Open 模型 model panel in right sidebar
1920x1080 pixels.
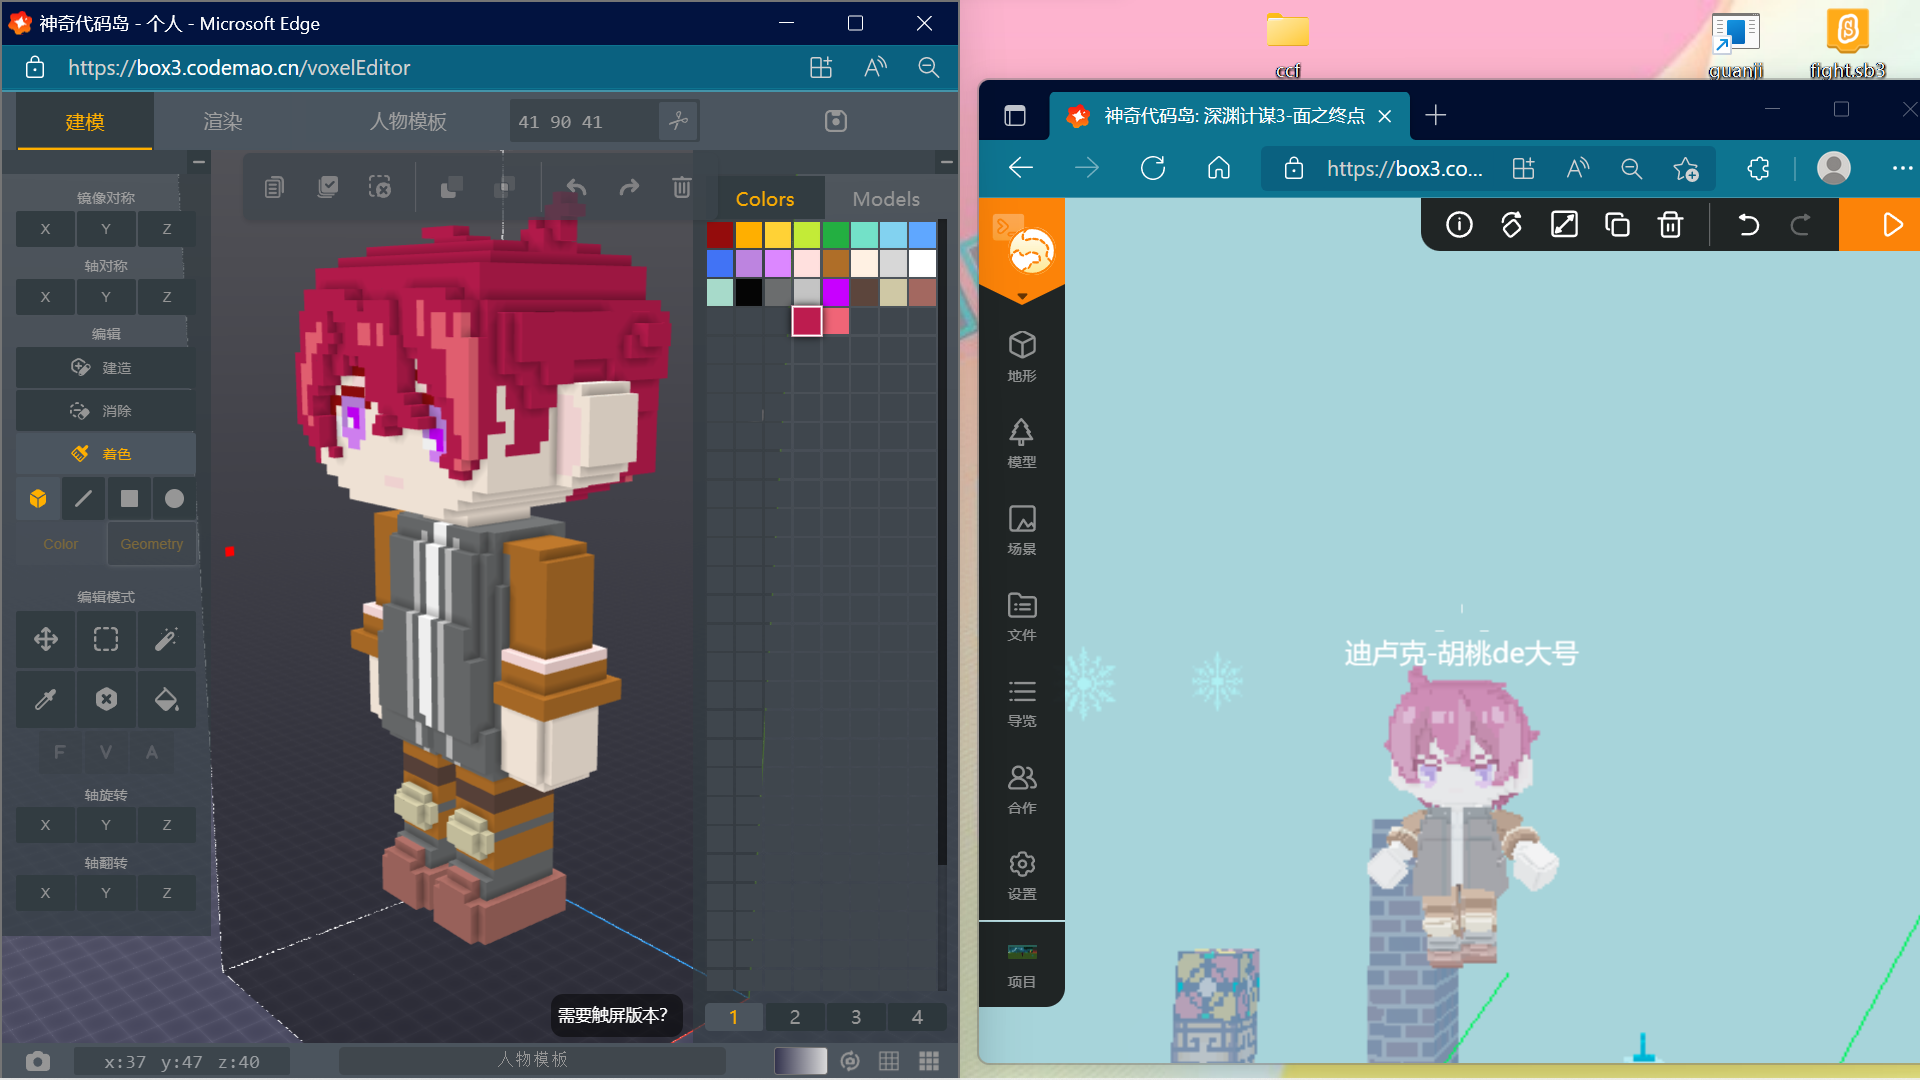pos(1022,443)
